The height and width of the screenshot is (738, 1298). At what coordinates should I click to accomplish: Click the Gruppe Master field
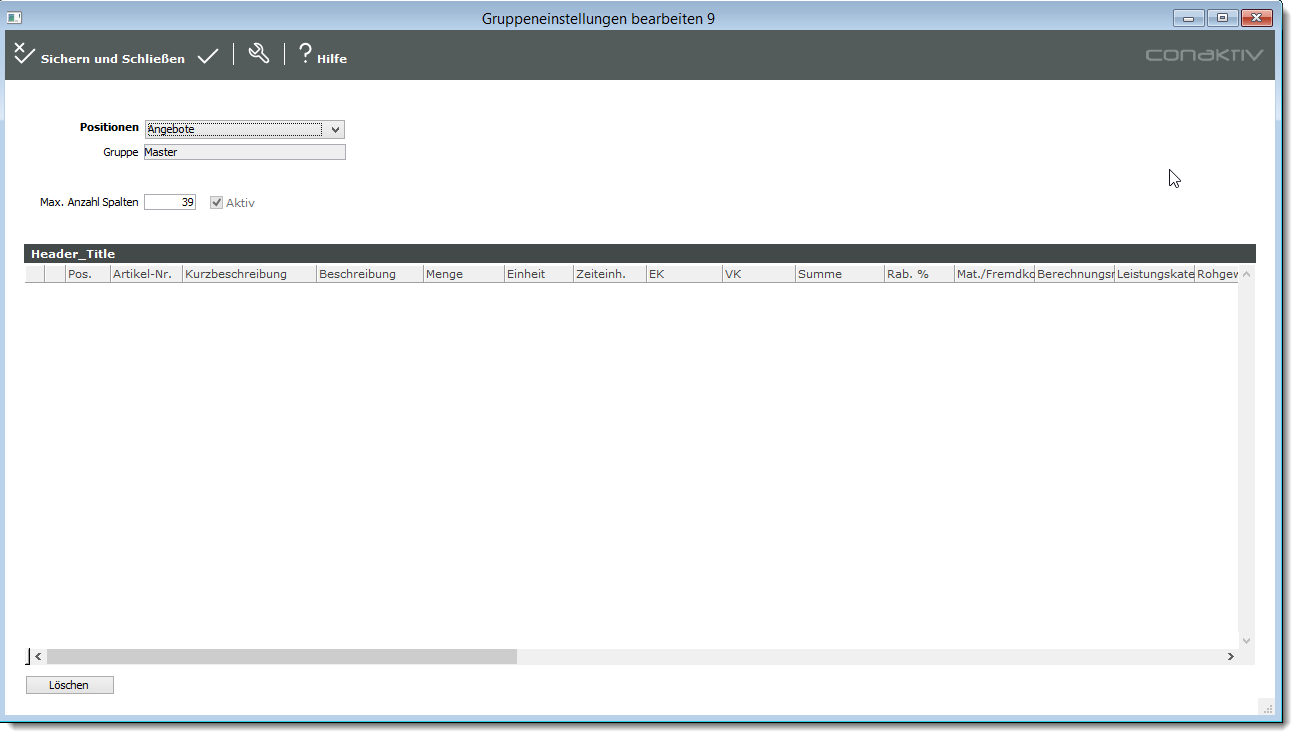(x=245, y=152)
